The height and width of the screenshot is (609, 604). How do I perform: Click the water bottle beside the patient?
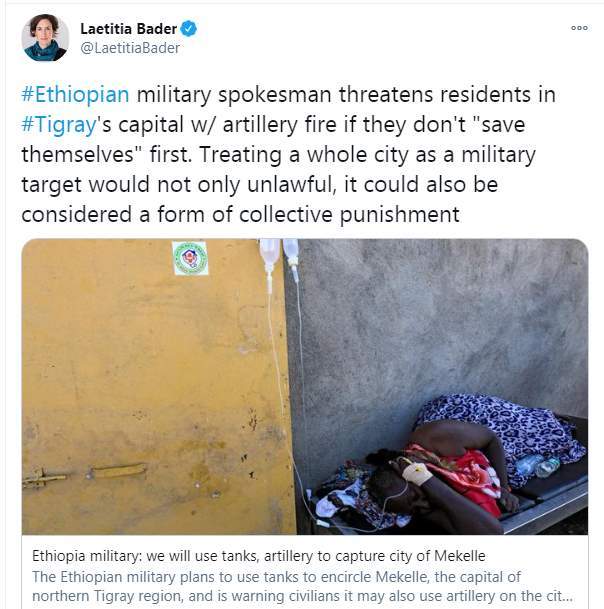[x=538, y=466]
